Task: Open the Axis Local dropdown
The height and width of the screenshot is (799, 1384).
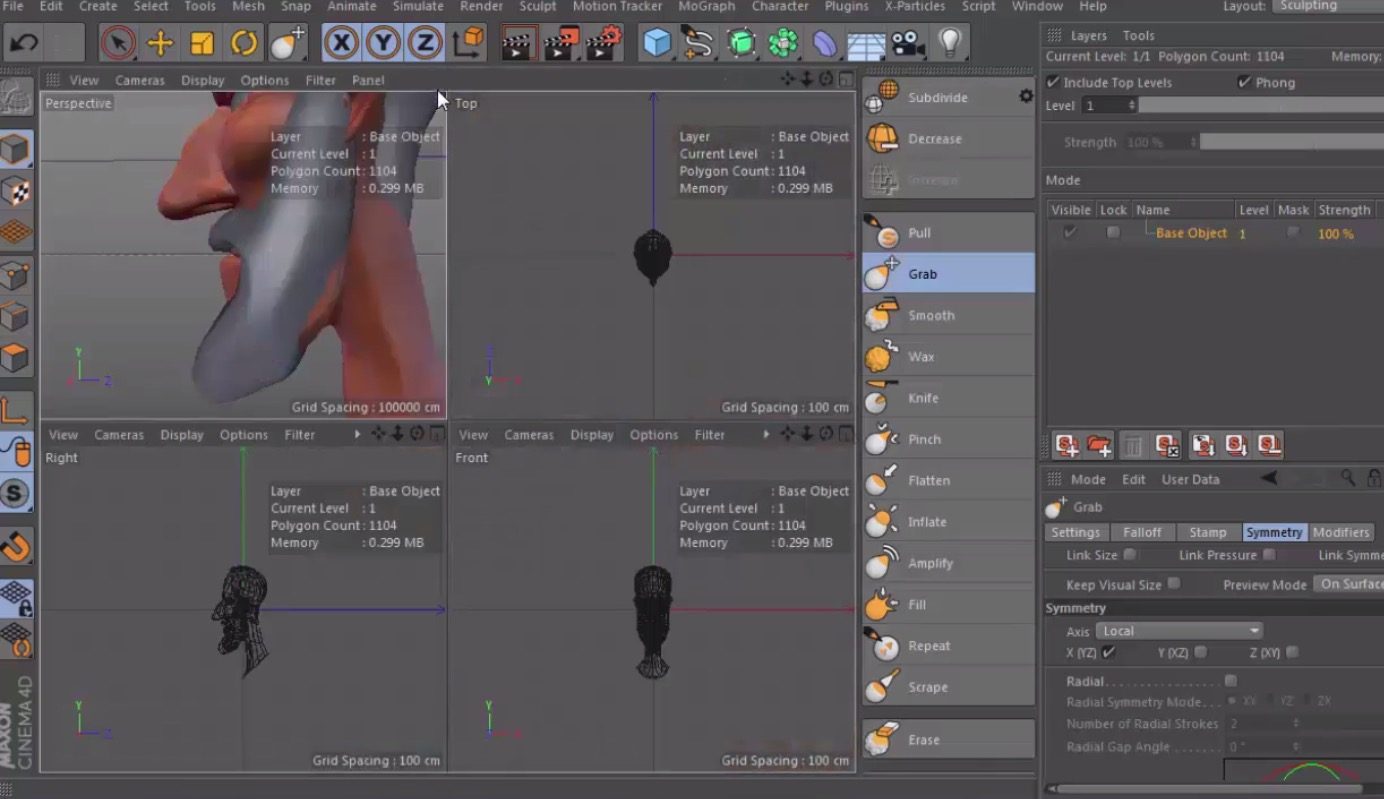Action: click(x=1179, y=631)
